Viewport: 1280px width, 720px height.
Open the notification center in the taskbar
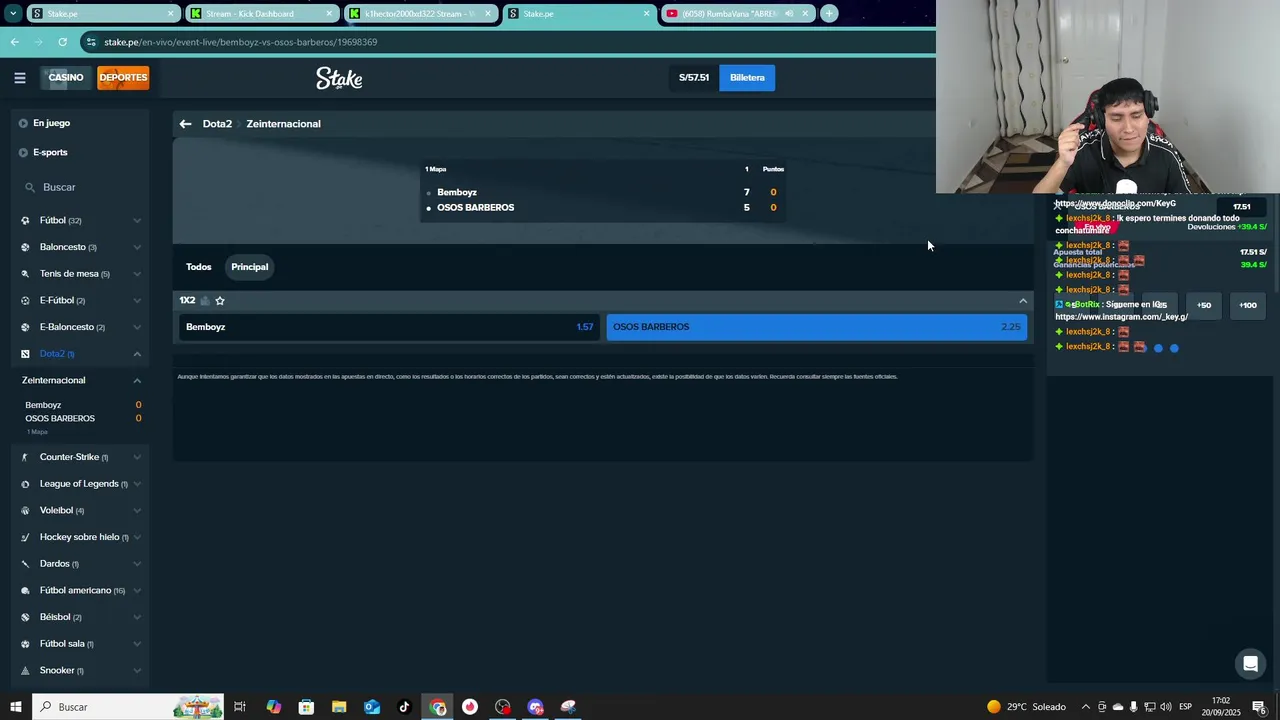1259,707
